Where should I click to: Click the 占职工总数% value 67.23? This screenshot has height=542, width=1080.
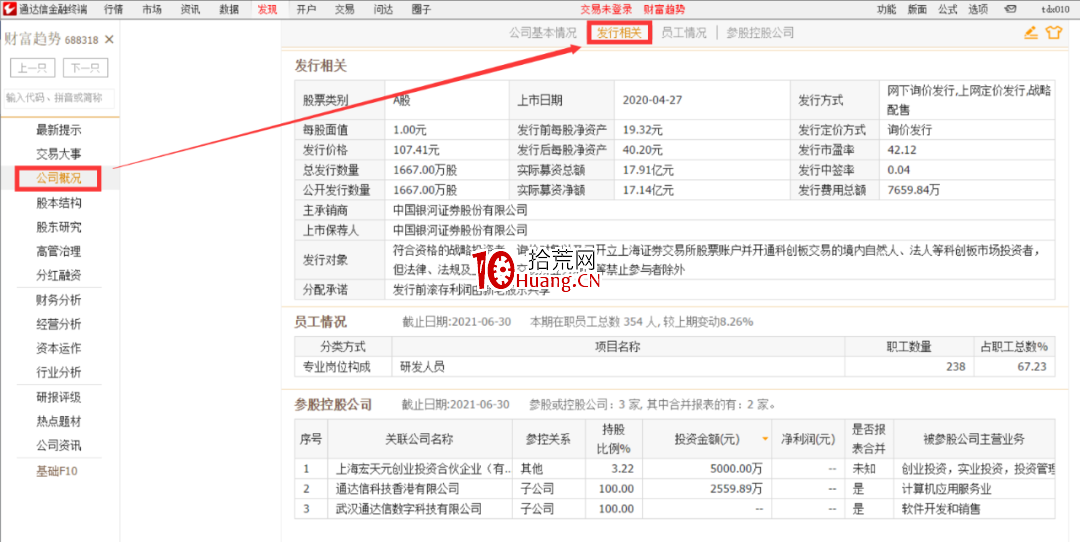click(1032, 366)
